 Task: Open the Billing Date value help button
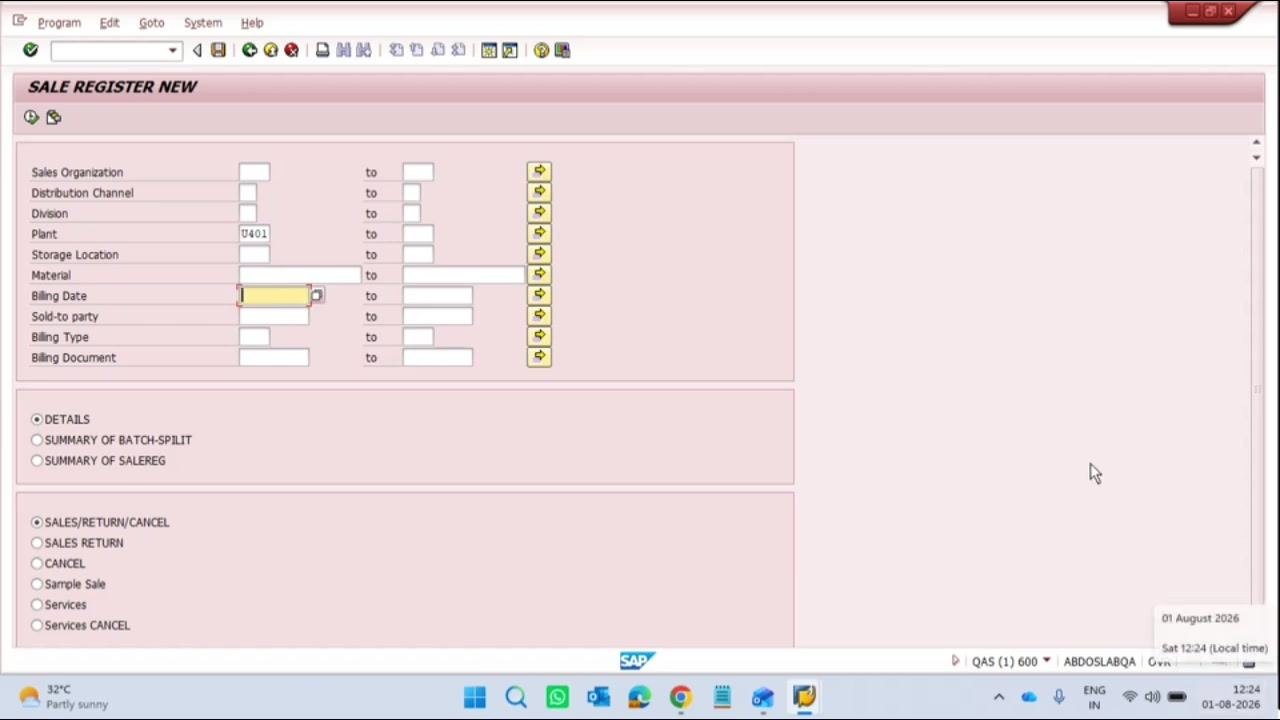coord(317,296)
